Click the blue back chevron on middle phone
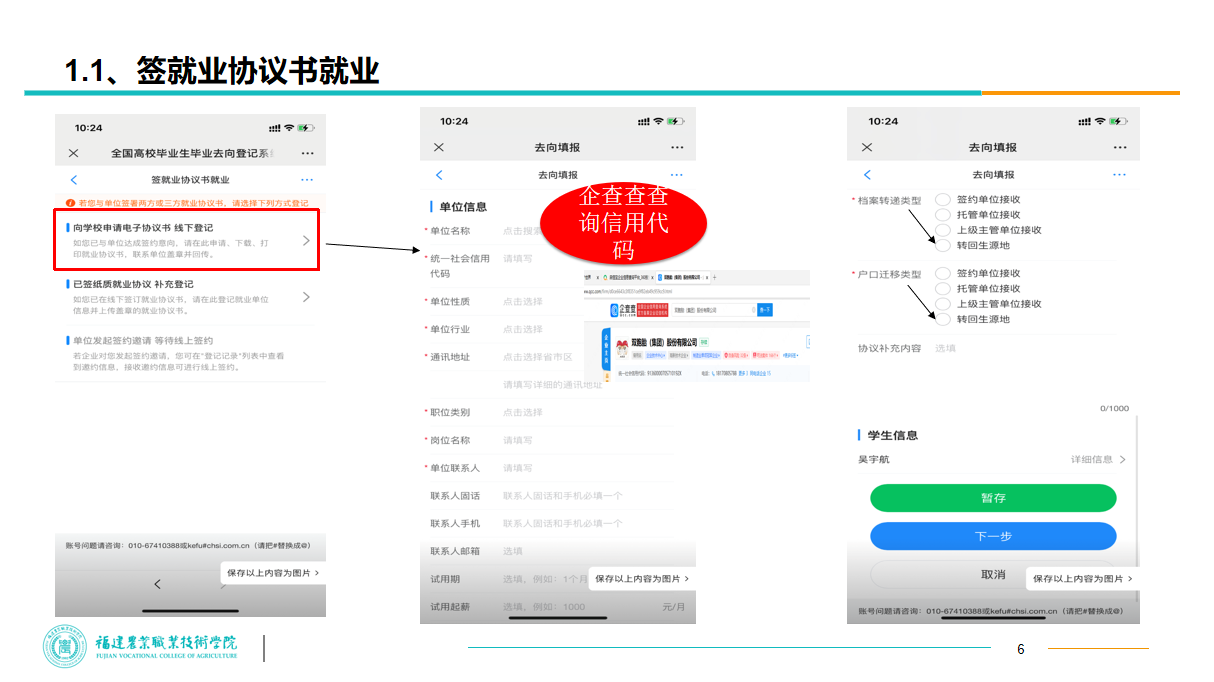Image resolution: width=1214 pixels, height=682 pixels. [439, 175]
